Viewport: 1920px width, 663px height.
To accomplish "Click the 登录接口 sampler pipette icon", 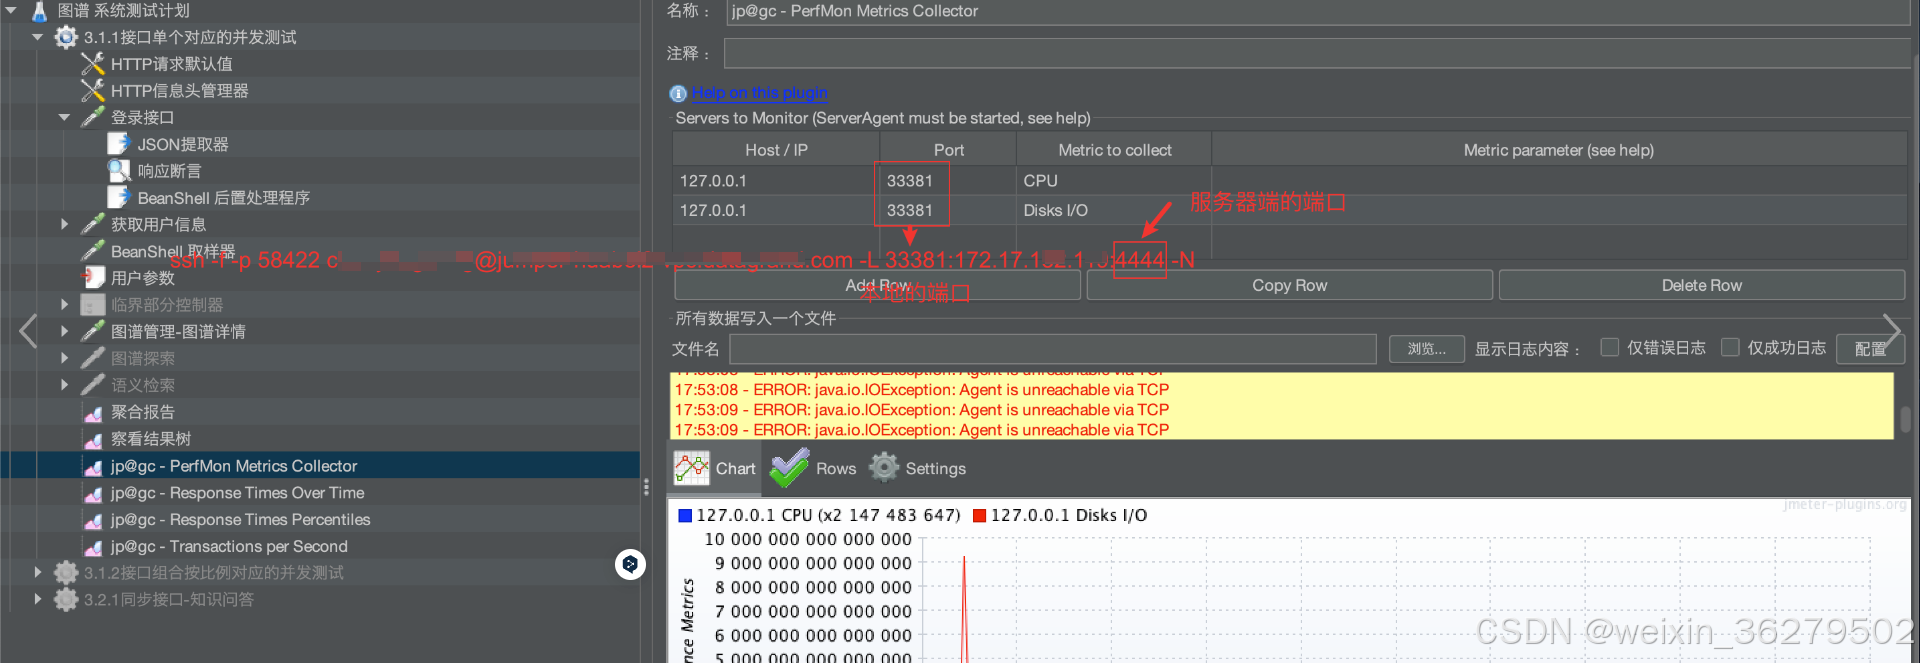I will pos(93,117).
